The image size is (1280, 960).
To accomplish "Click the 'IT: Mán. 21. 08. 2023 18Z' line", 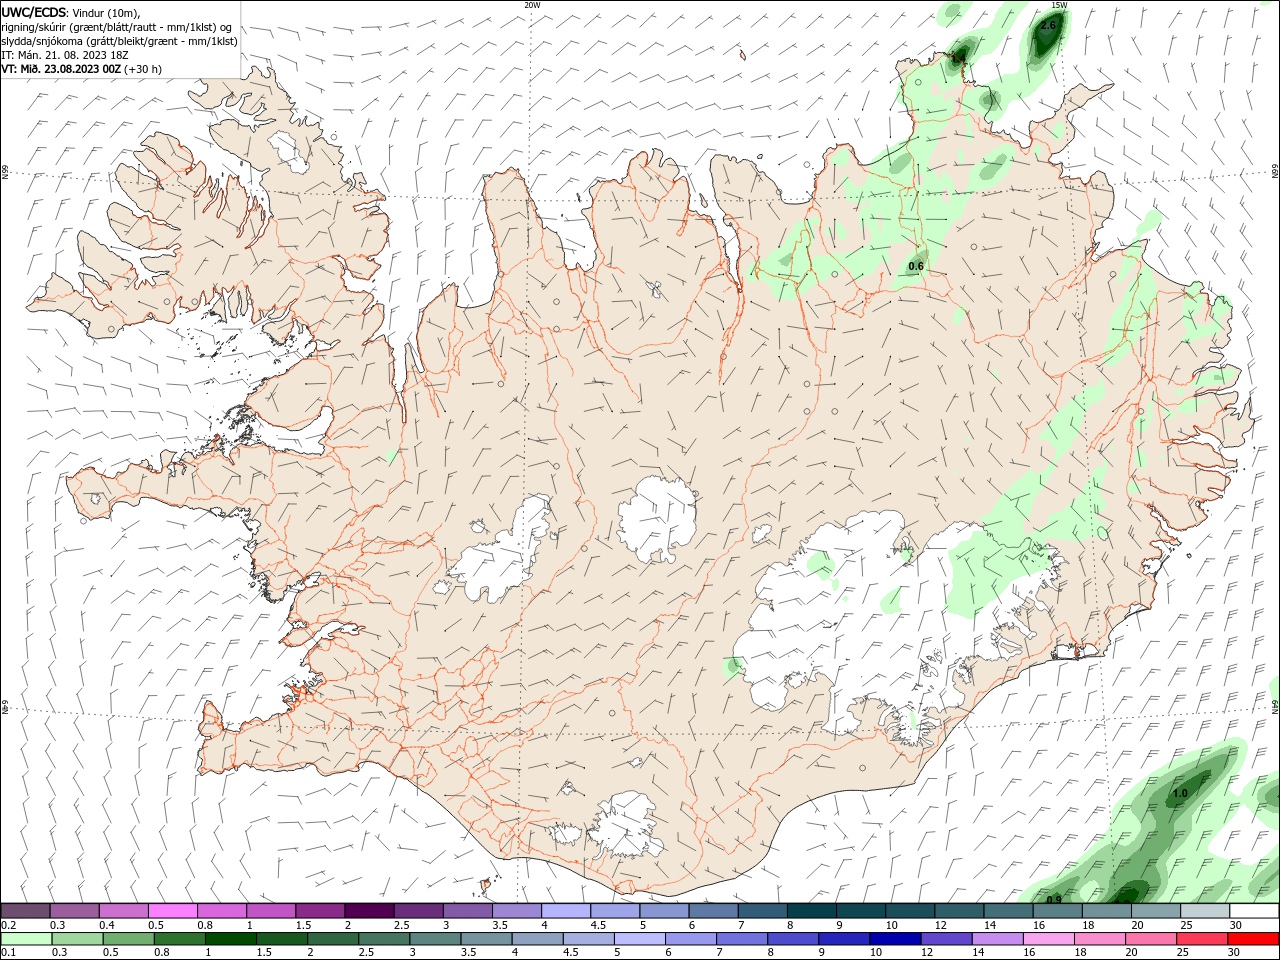I will (63, 55).
